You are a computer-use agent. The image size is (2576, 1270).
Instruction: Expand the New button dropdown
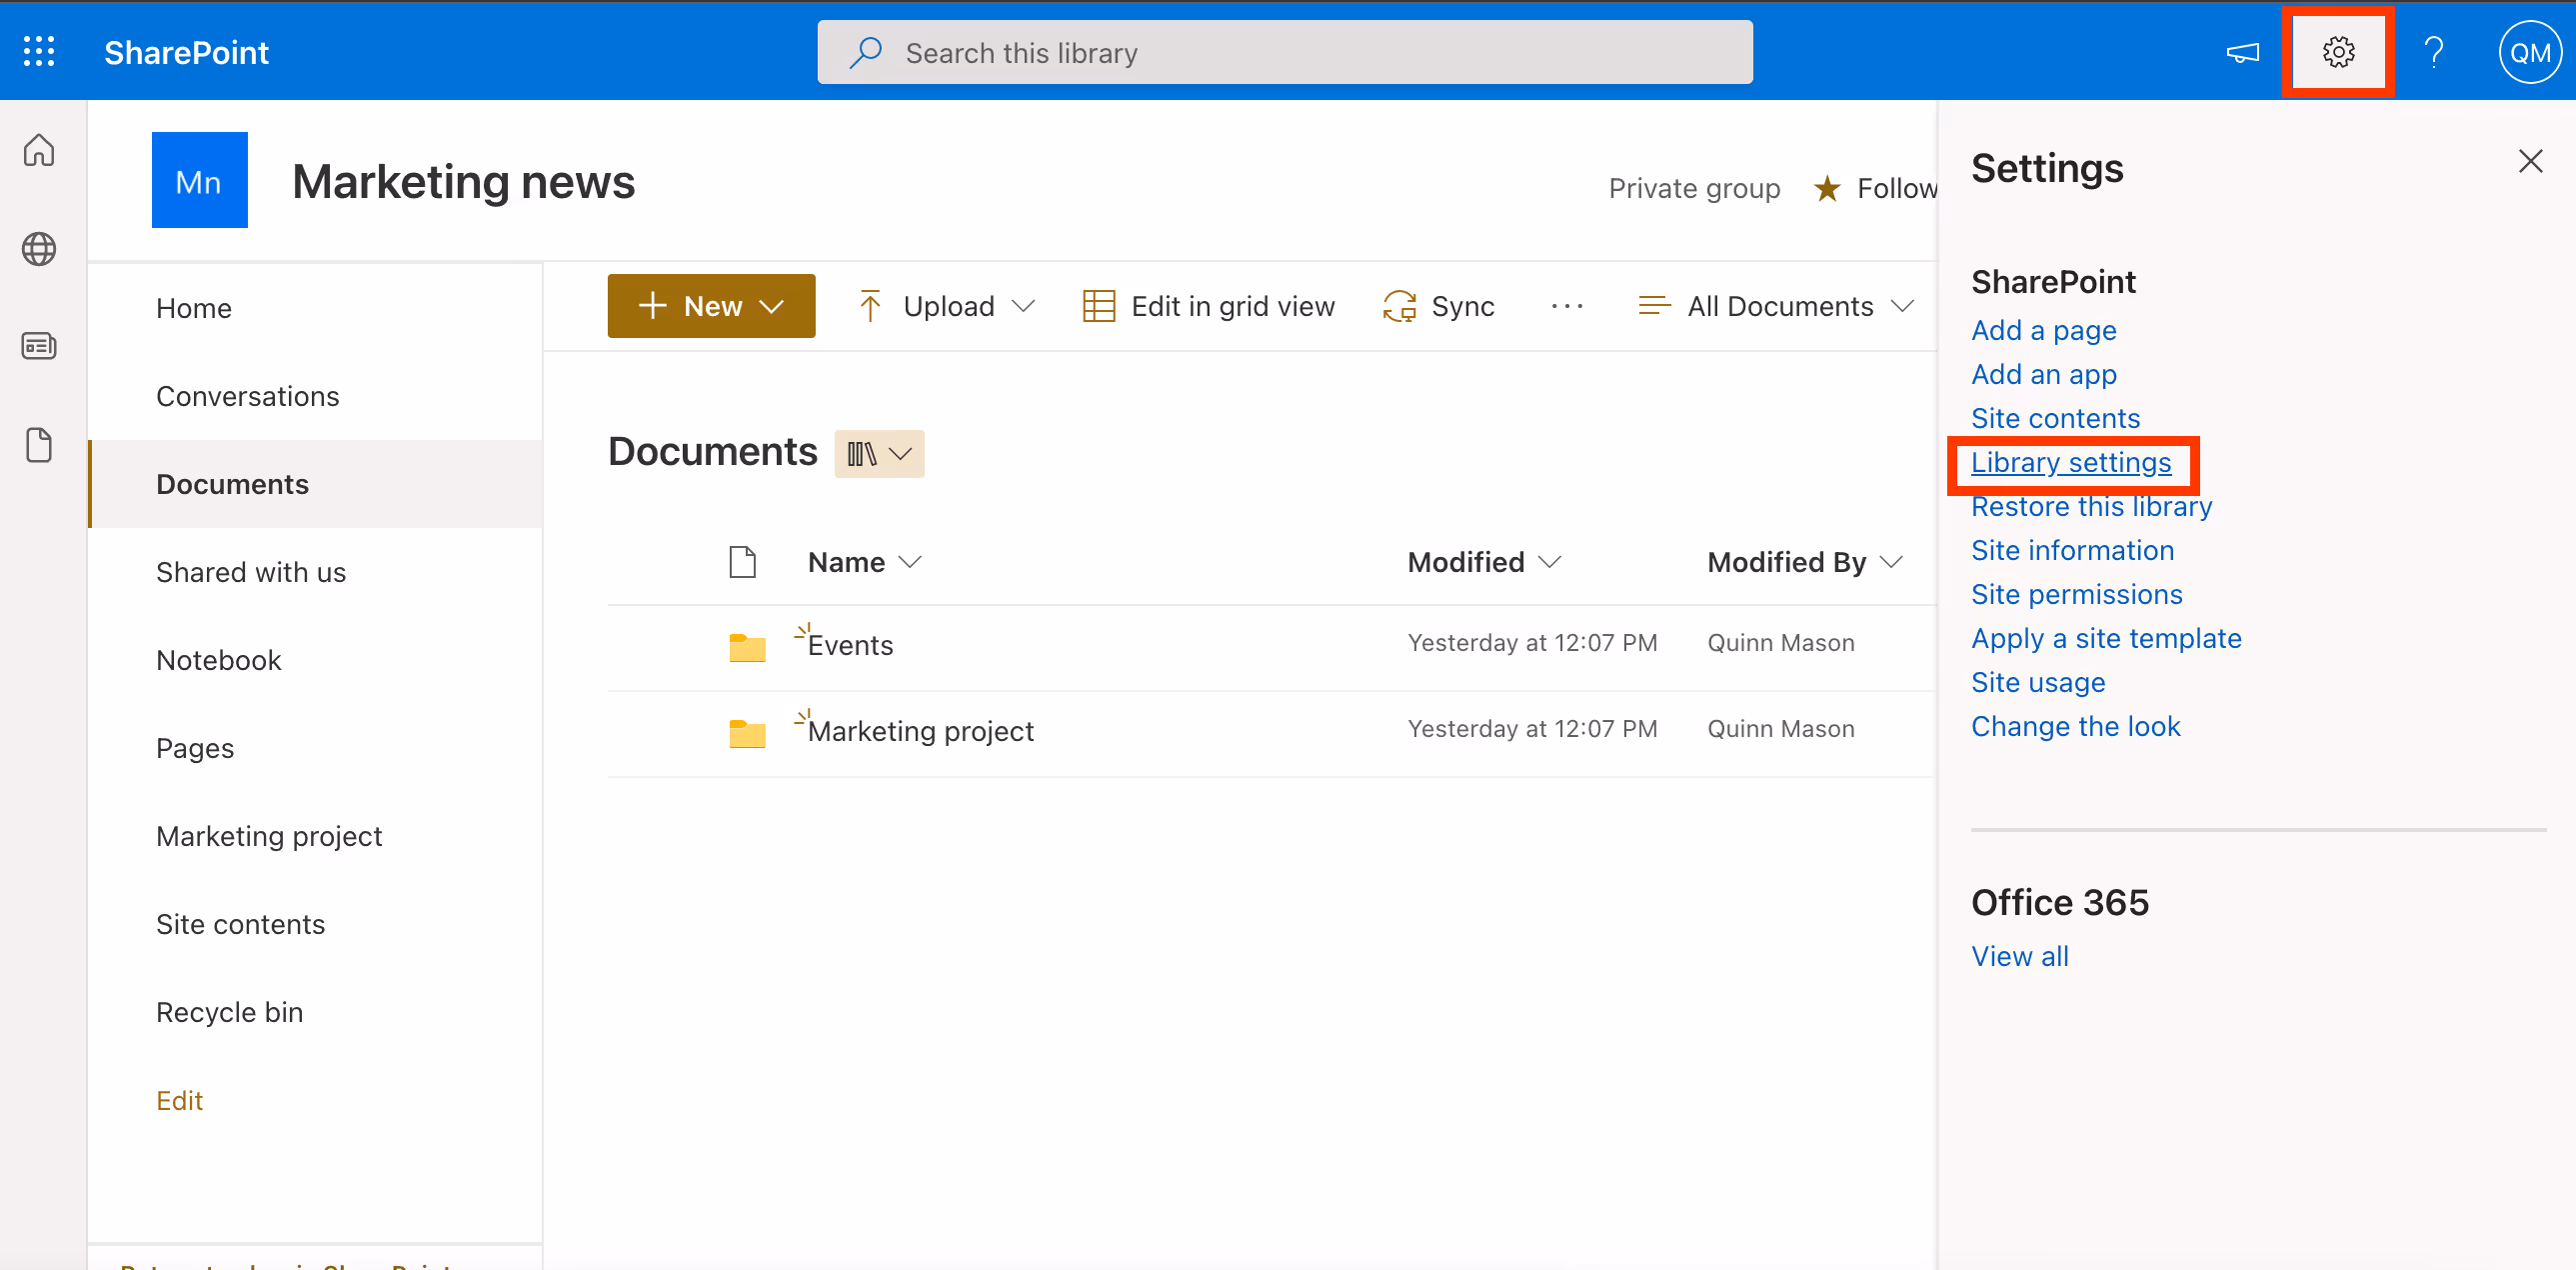click(711, 306)
